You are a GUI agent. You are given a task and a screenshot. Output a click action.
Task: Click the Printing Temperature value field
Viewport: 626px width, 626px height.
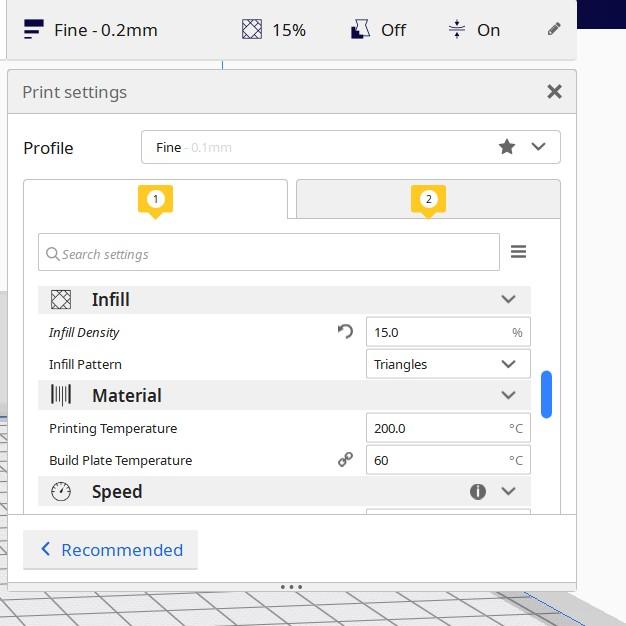pos(448,428)
